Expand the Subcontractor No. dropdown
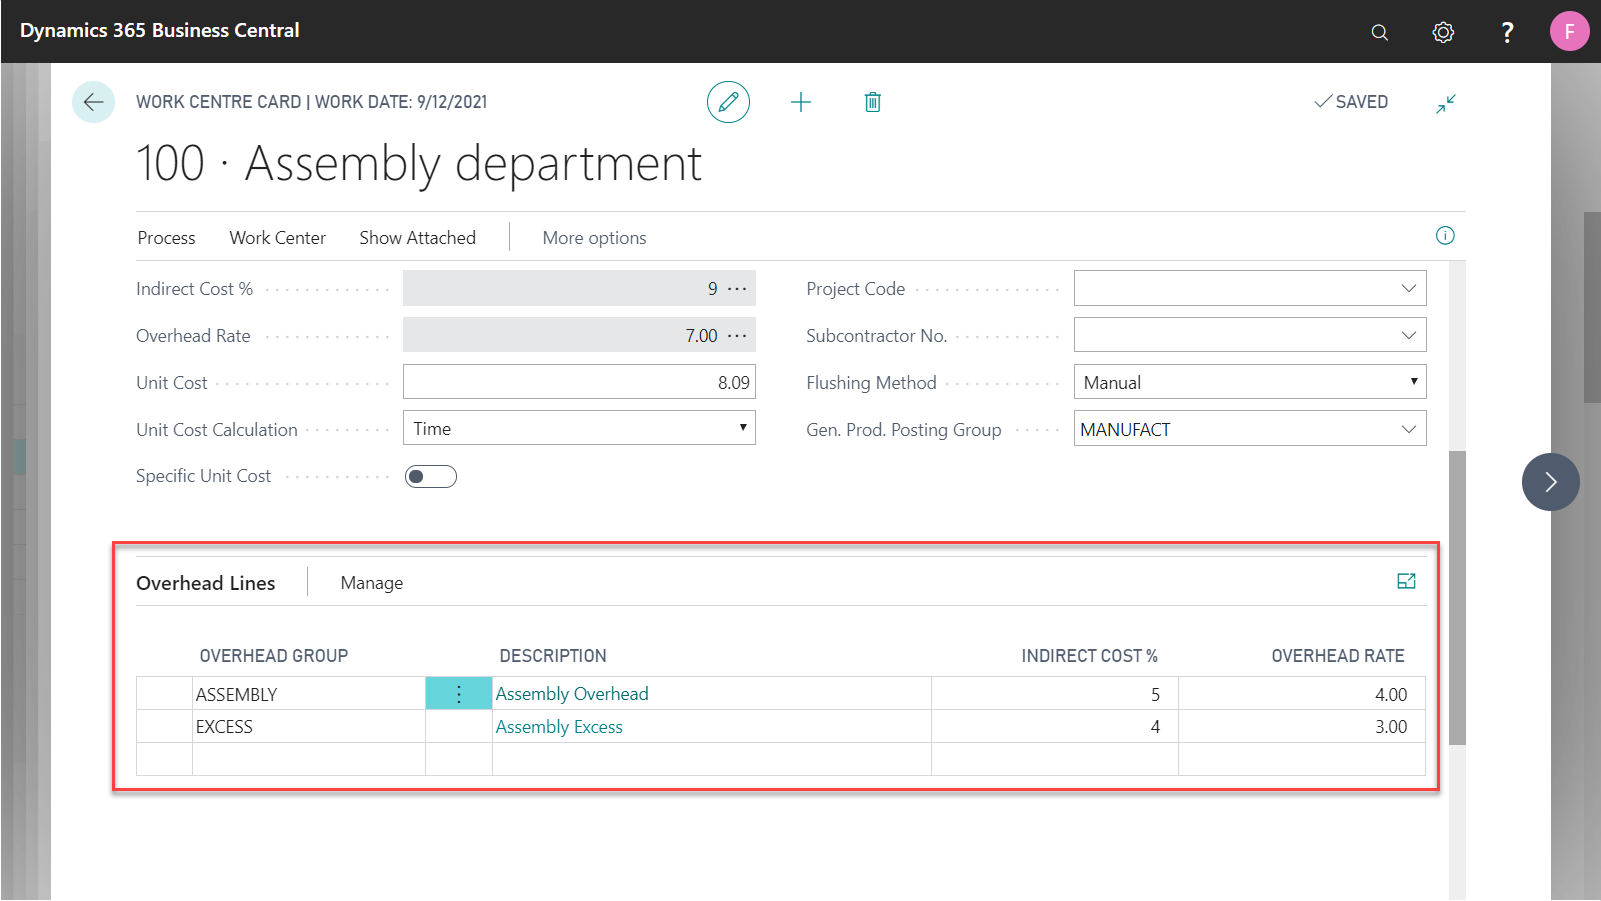The image size is (1601, 901). 1409,335
